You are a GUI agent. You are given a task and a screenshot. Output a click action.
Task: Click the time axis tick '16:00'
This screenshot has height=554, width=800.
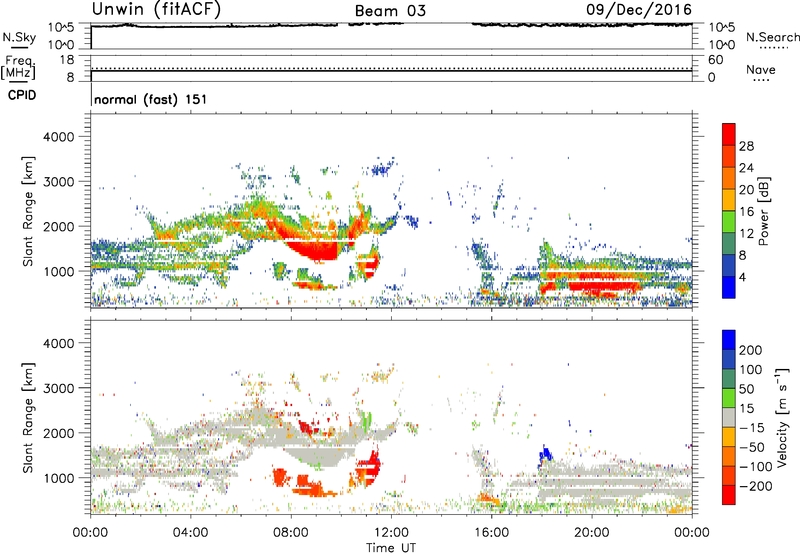(x=491, y=533)
